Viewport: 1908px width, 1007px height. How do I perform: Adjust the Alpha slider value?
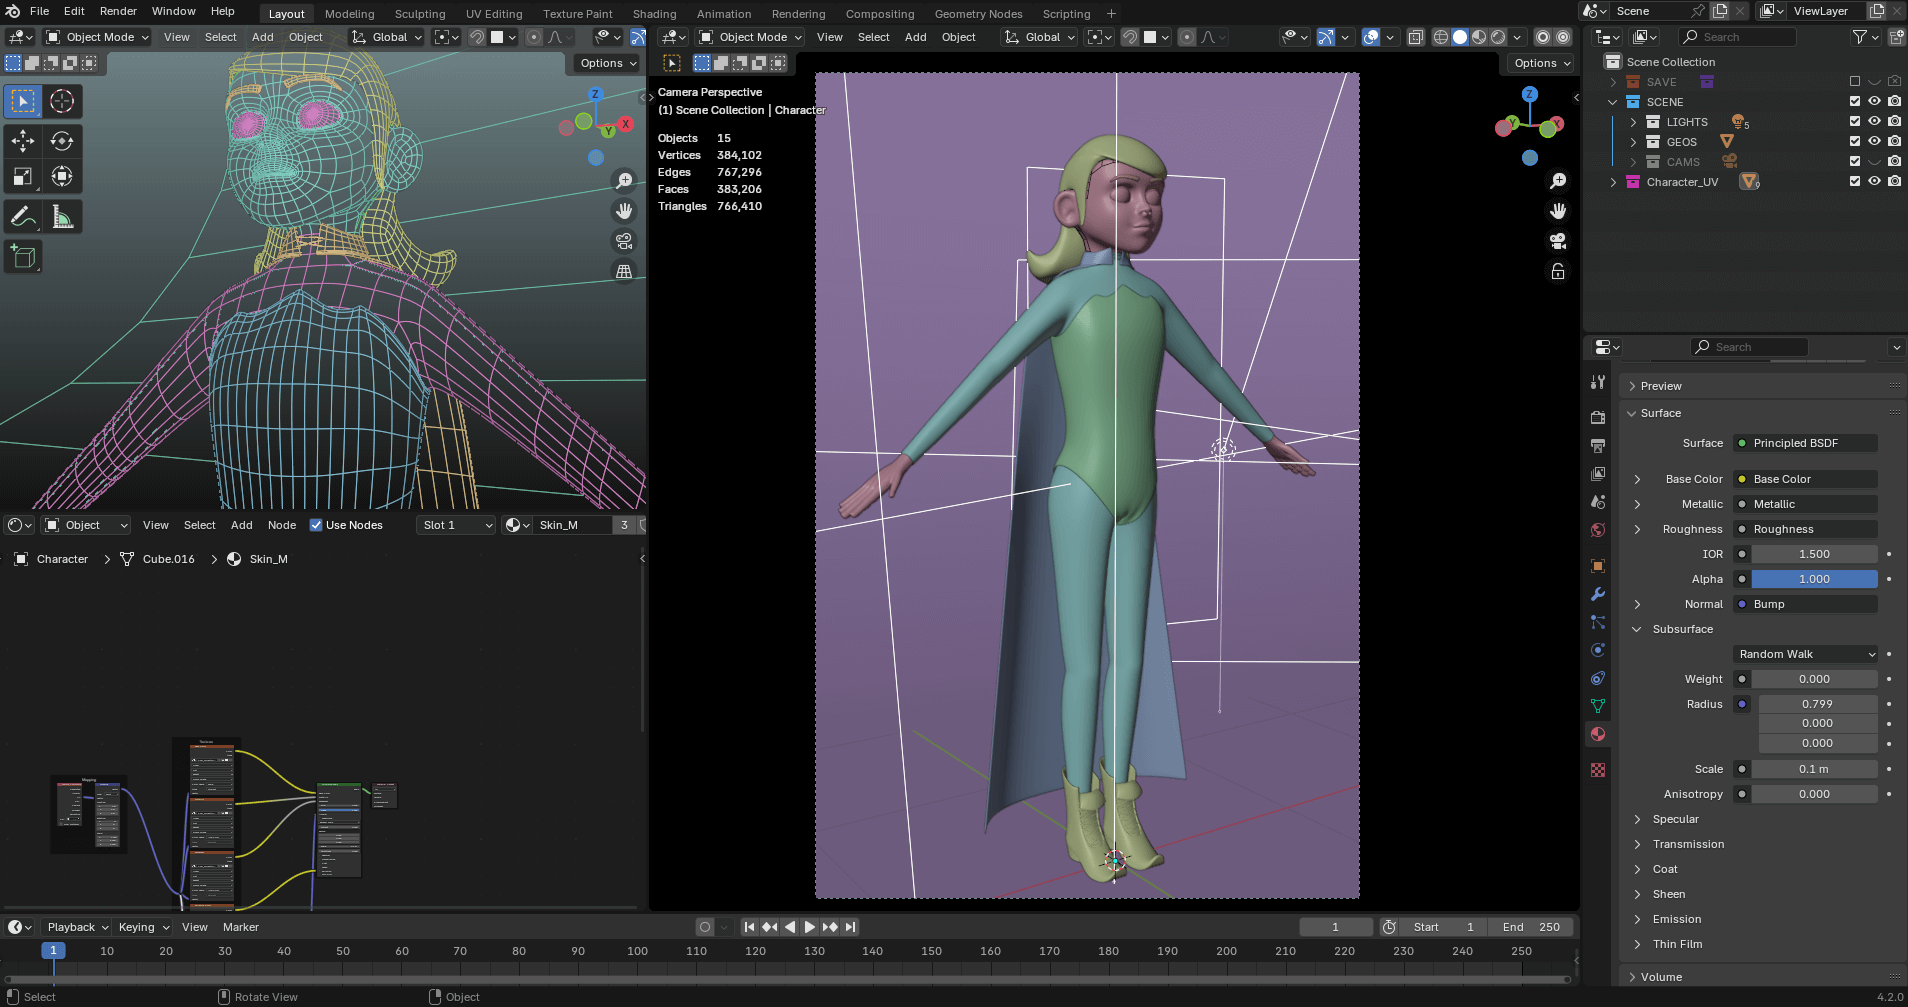(1814, 579)
